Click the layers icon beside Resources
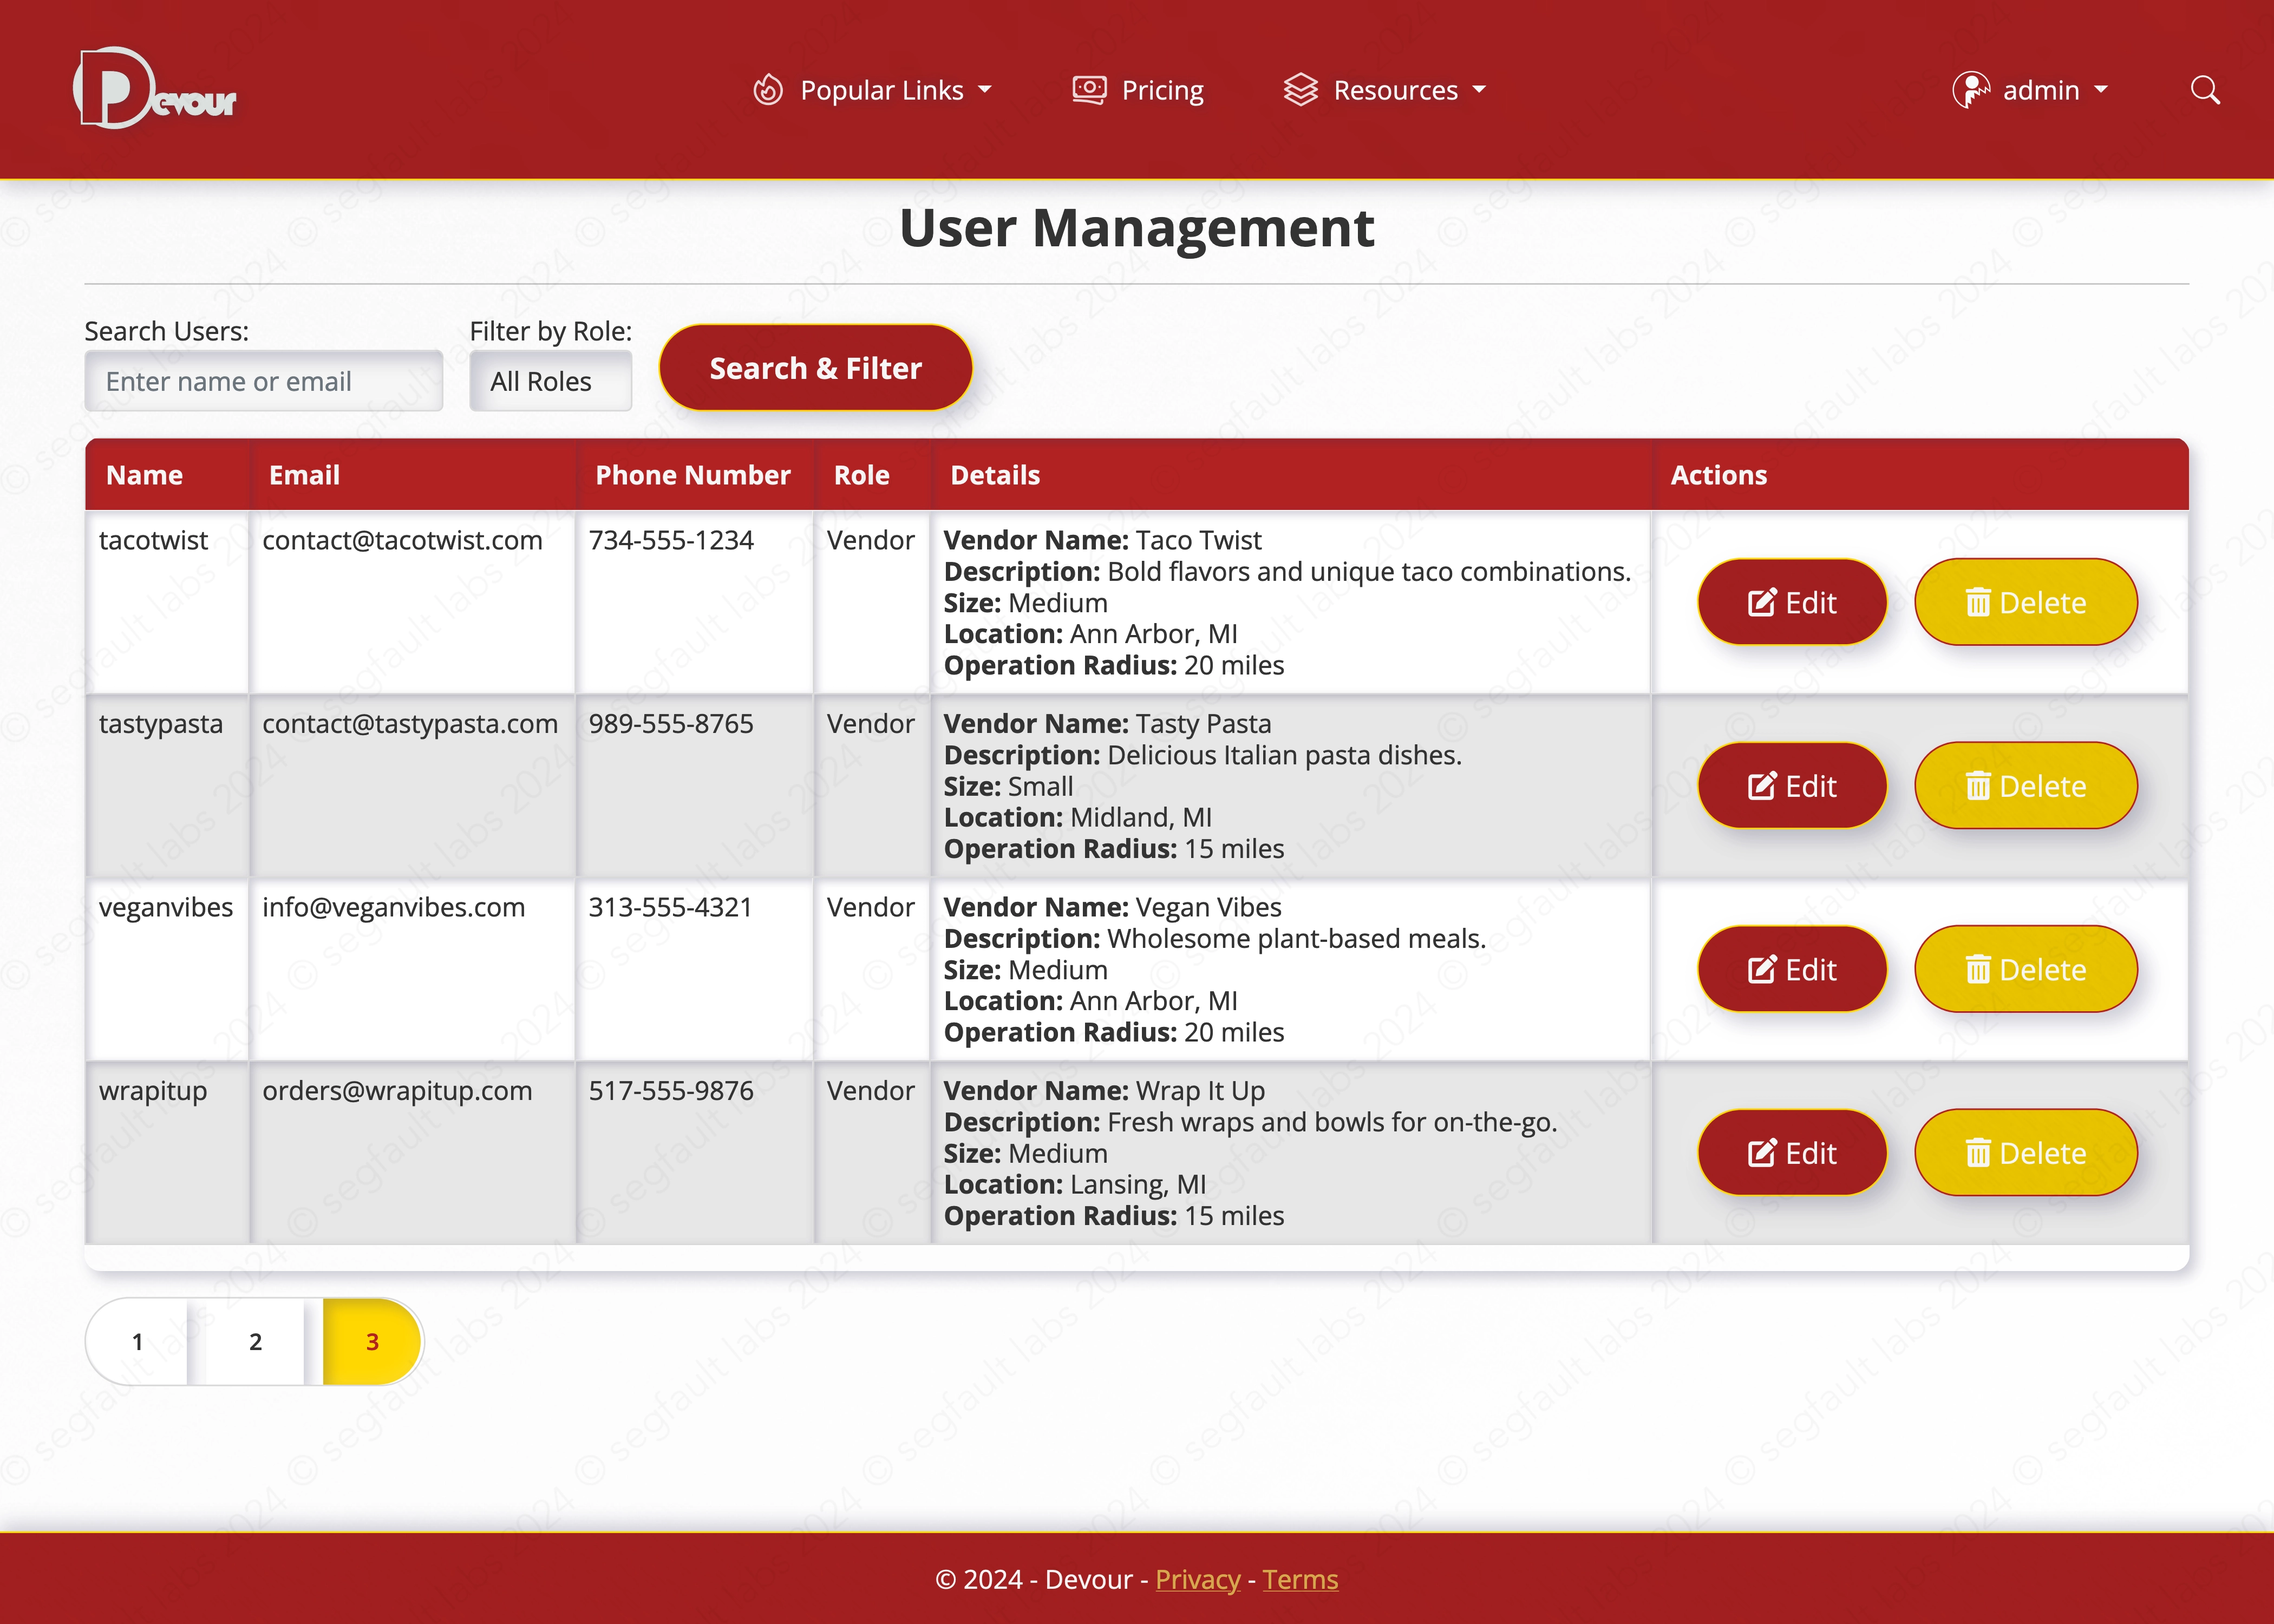The height and width of the screenshot is (1624, 2274). tap(1300, 90)
